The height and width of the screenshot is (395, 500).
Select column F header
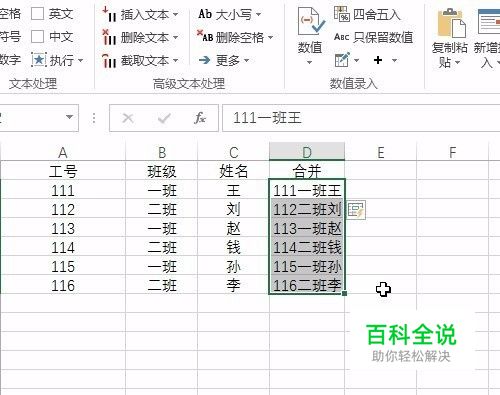pyautogui.click(x=453, y=152)
